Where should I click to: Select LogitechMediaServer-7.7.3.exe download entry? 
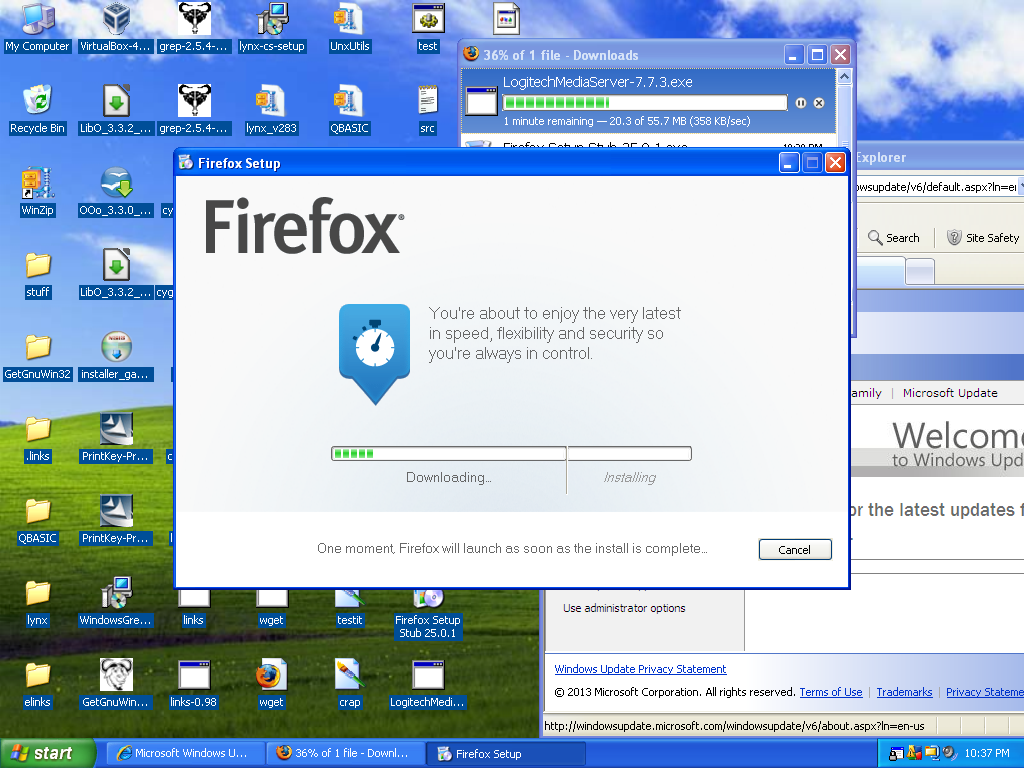click(648, 101)
